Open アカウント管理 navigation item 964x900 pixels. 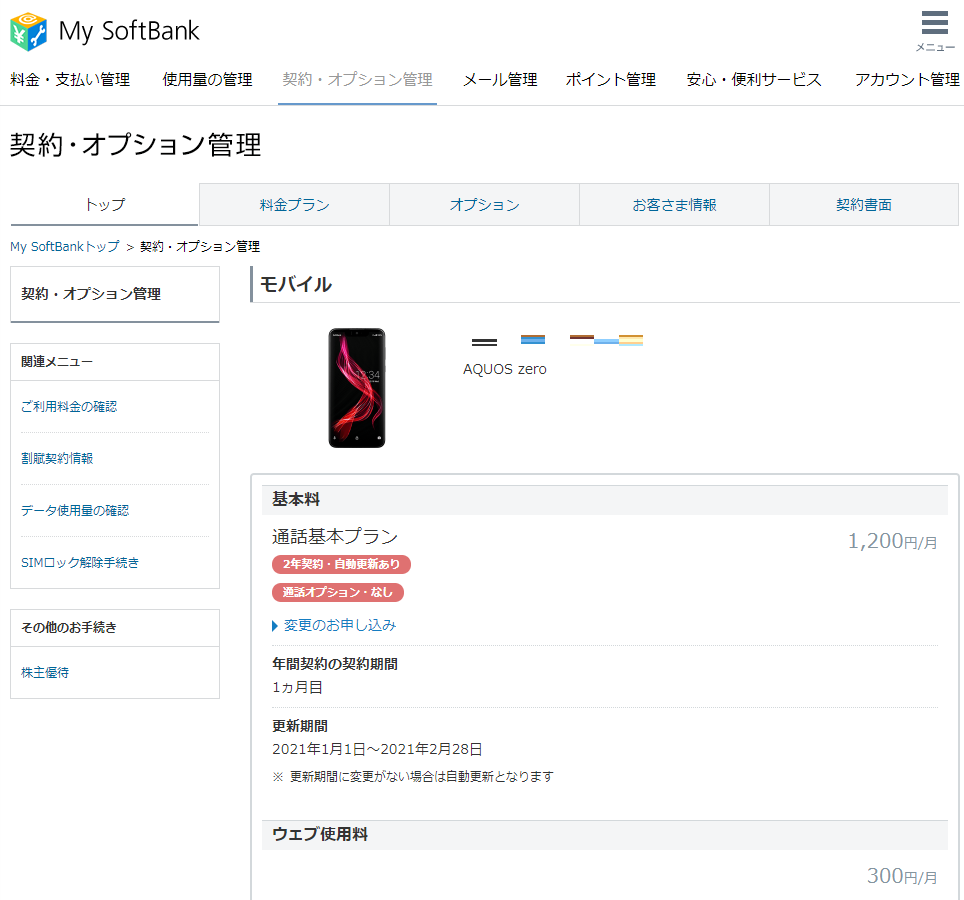907,80
